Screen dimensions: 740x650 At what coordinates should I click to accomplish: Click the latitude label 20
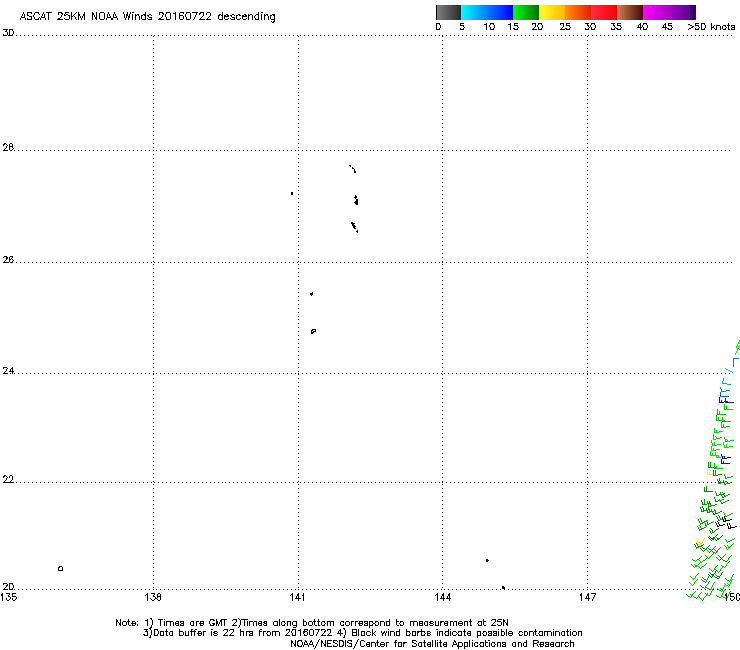pos(8,586)
